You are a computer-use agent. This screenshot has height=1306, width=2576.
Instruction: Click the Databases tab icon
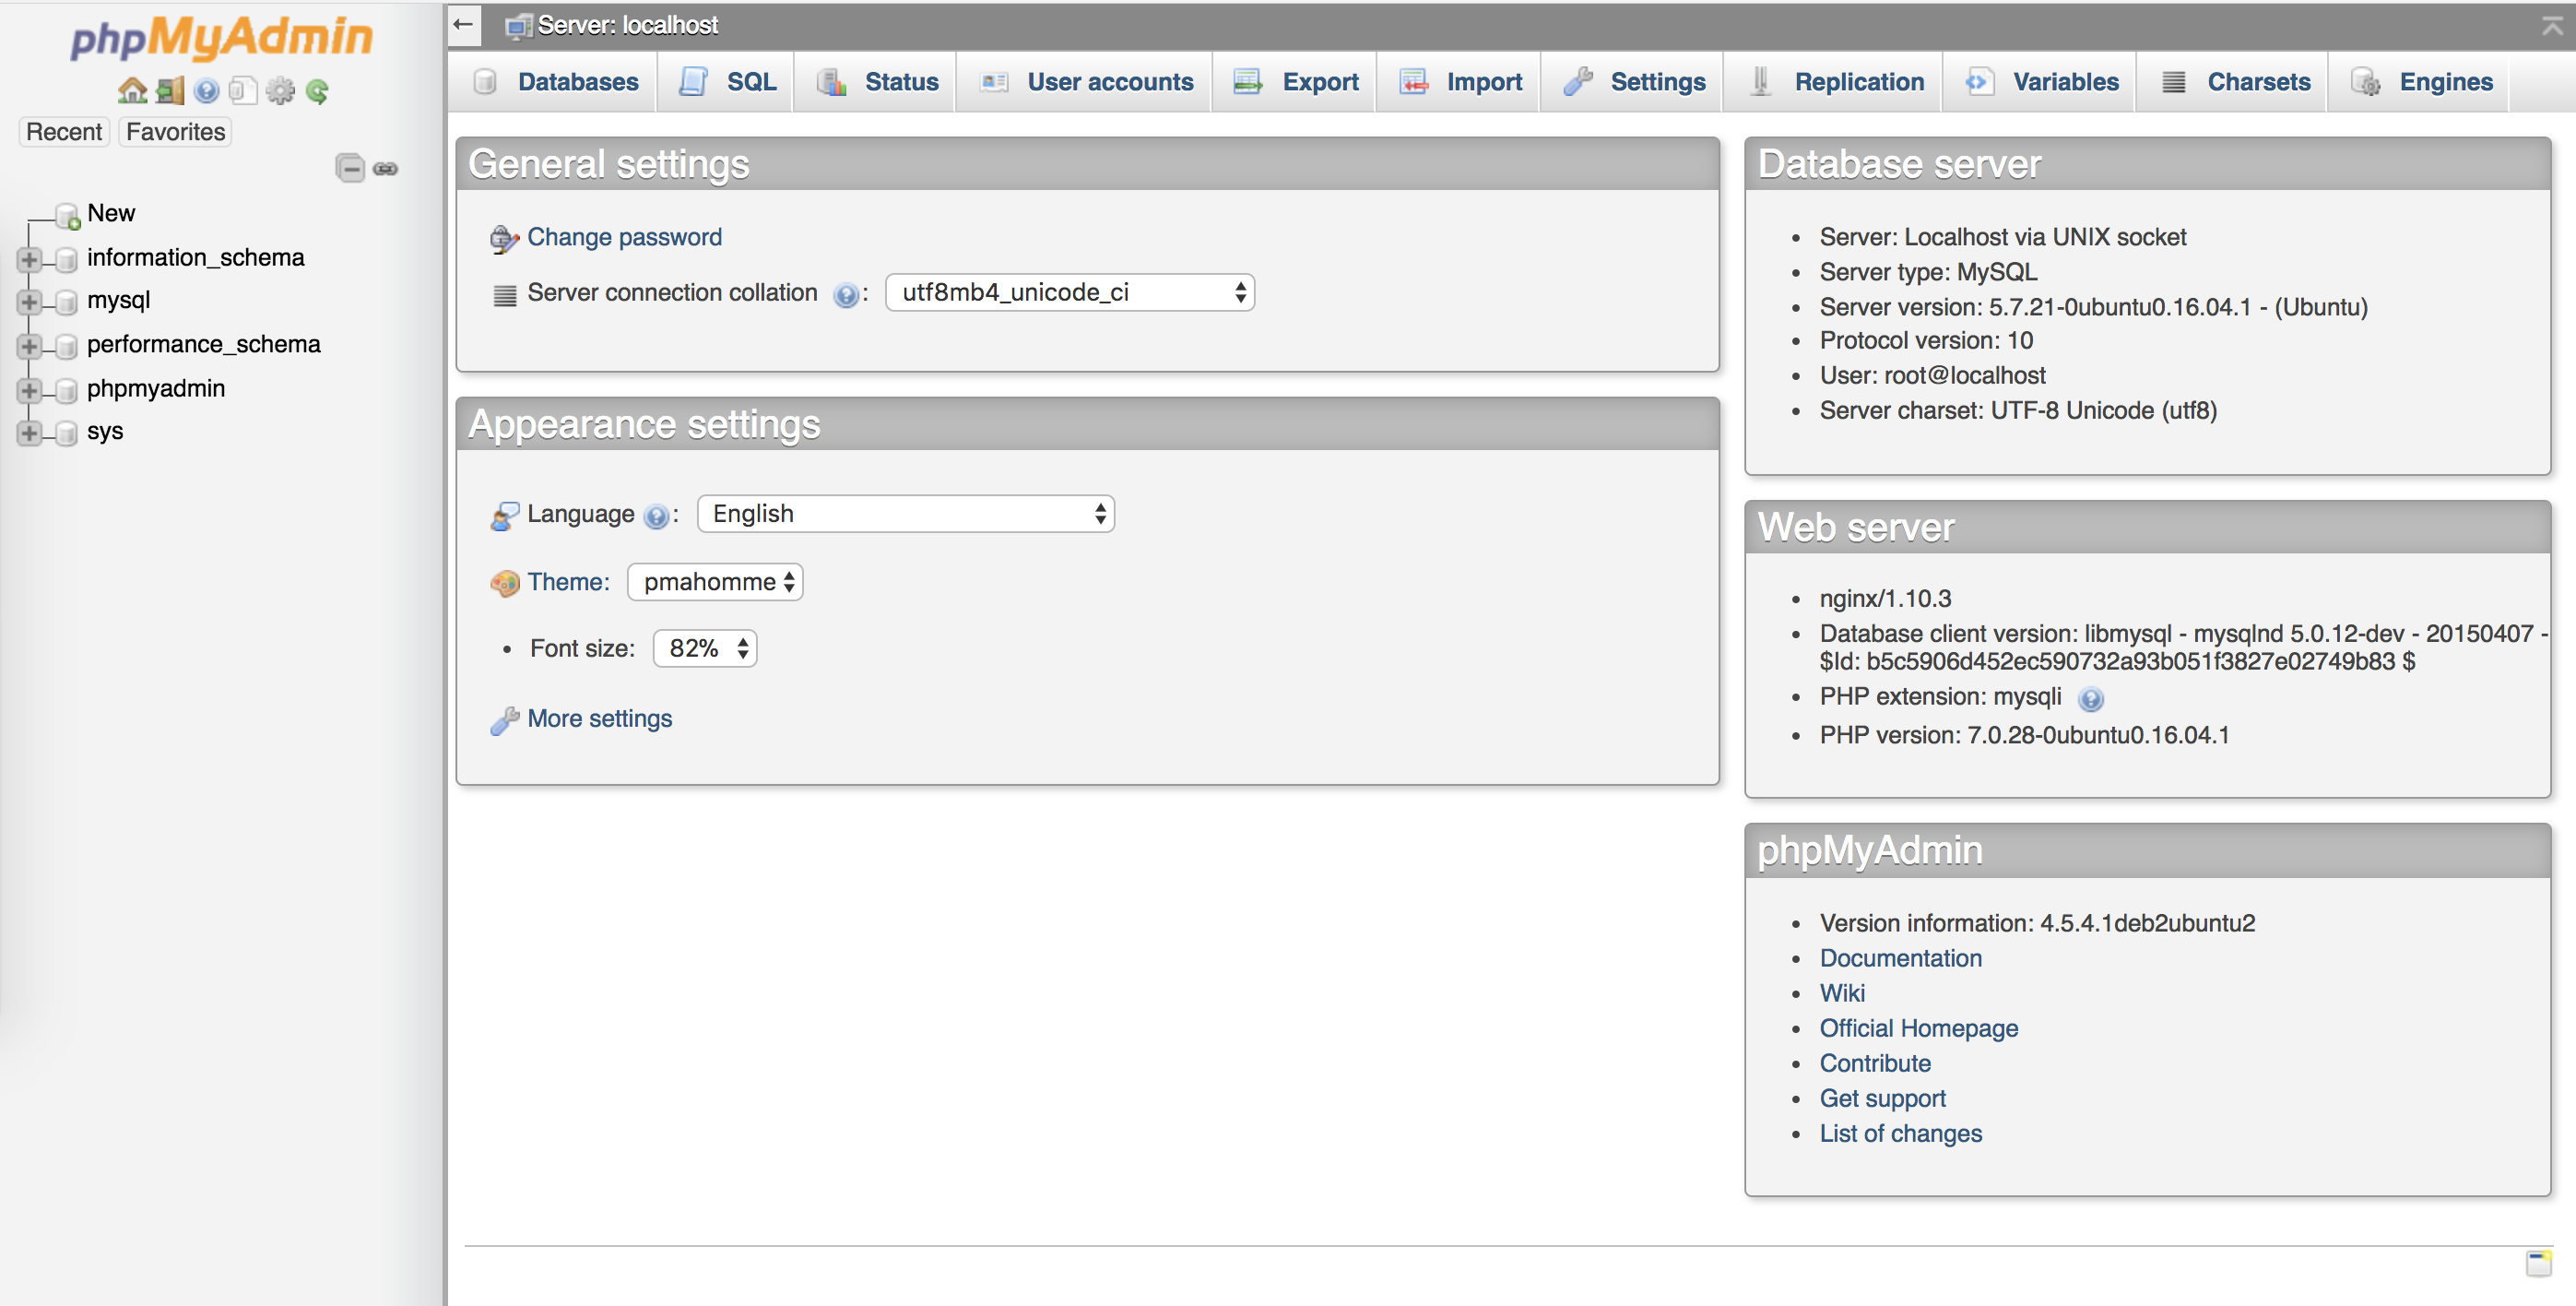[485, 80]
